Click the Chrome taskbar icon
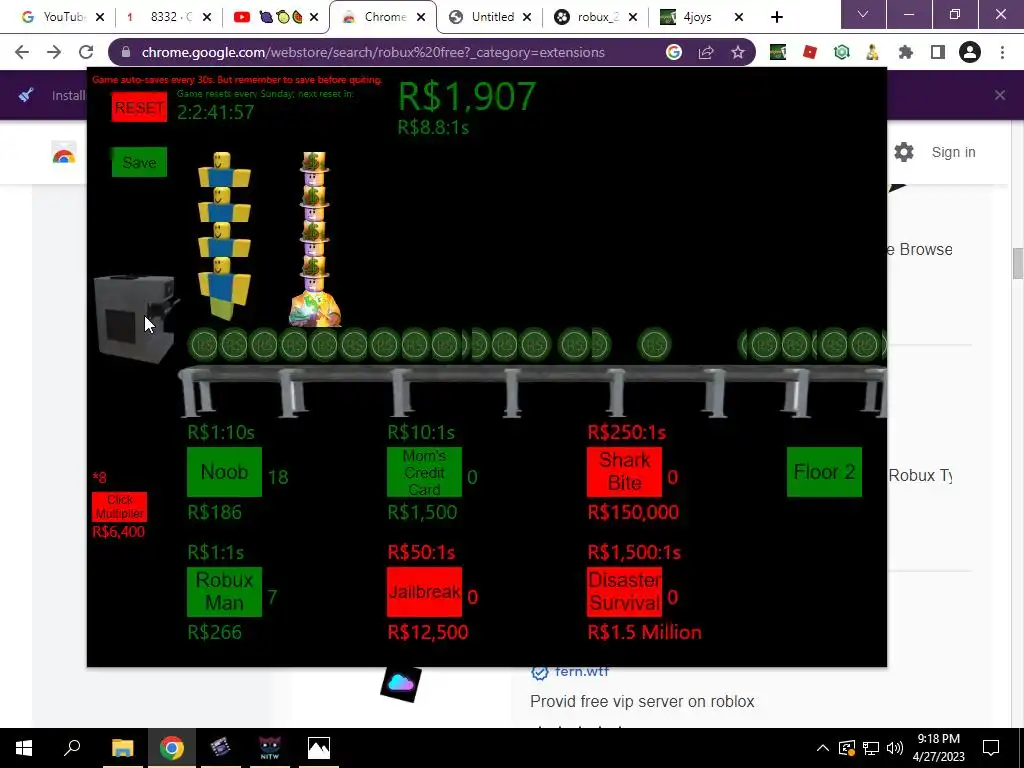The image size is (1024, 768). (x=172, y=748)
